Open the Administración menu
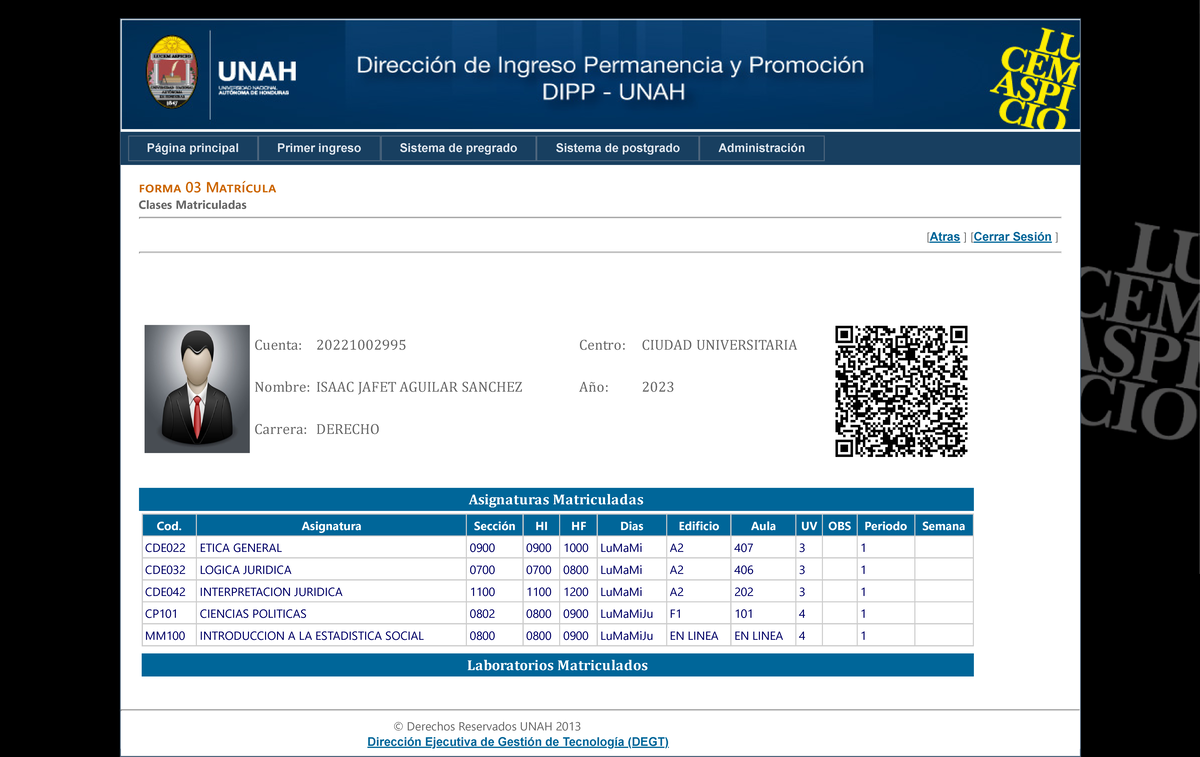 761,148
